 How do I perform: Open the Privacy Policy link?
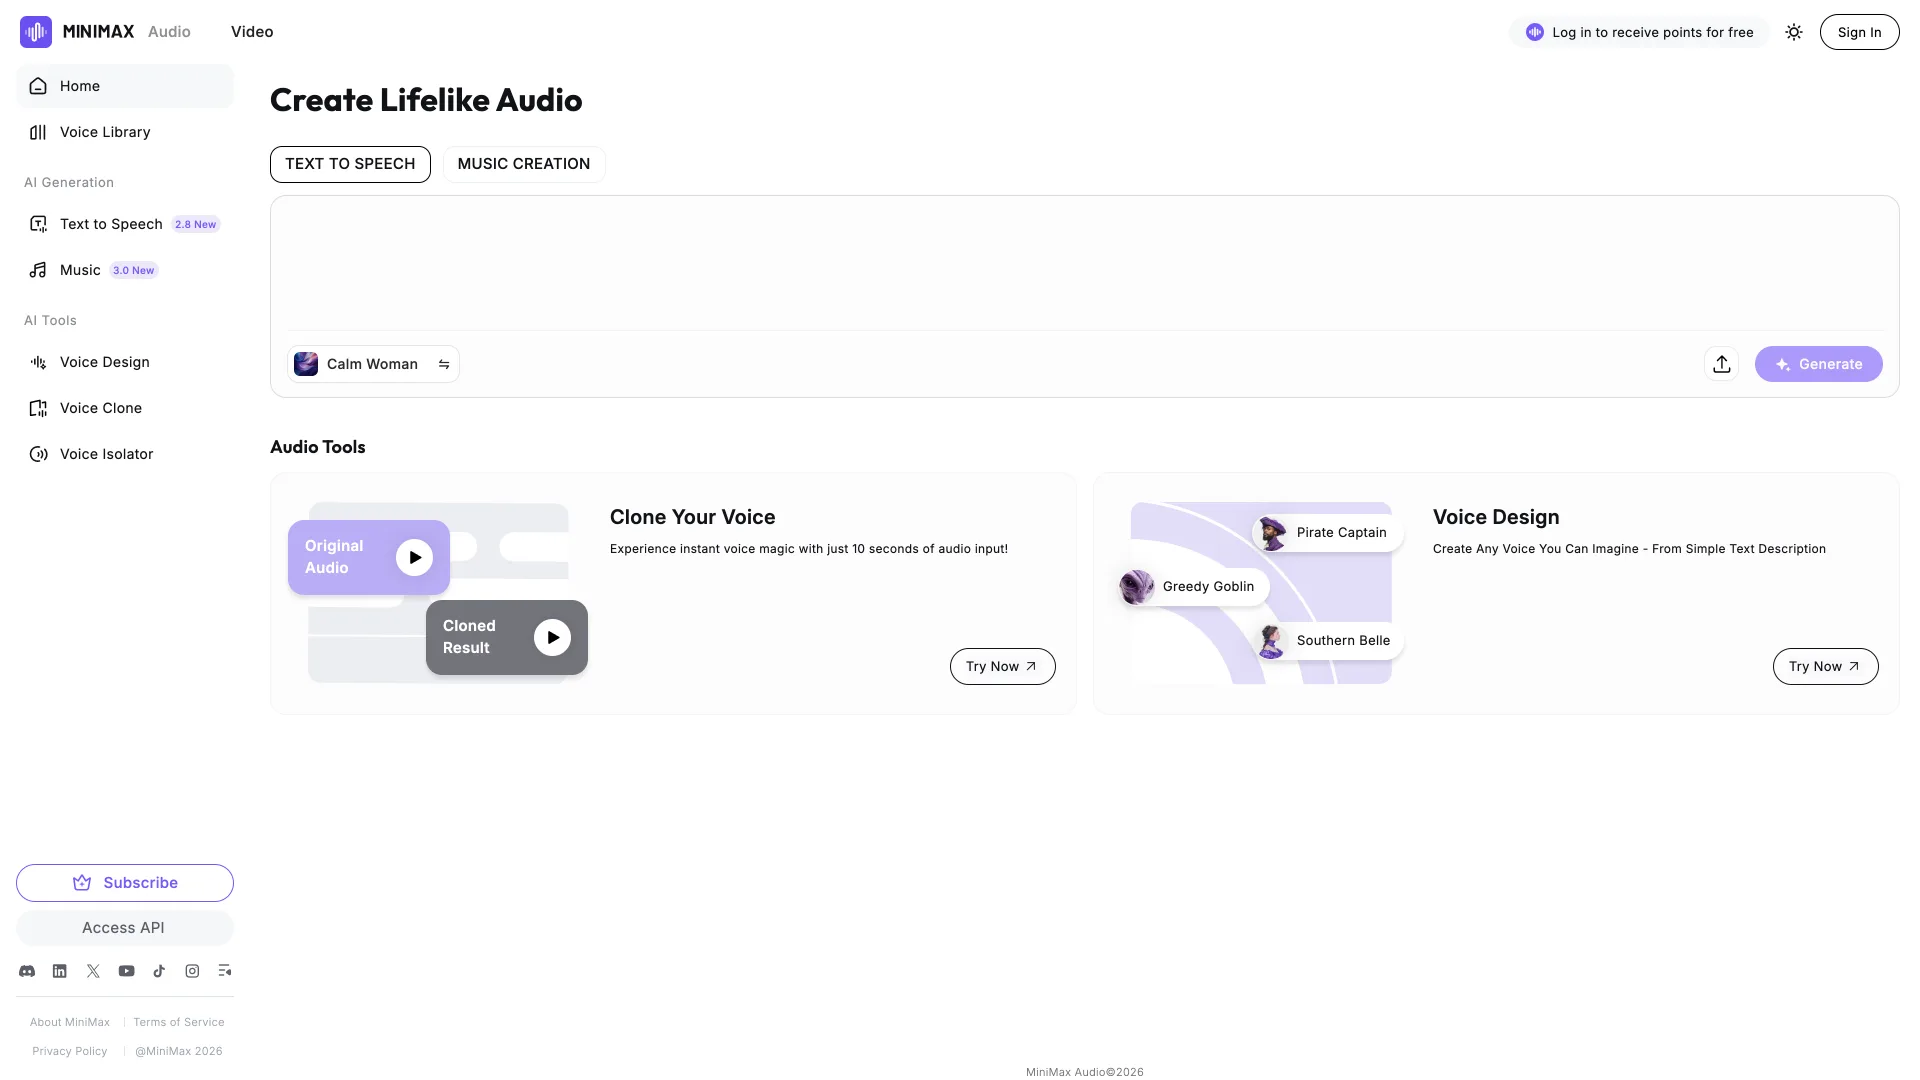[70, 1051]
